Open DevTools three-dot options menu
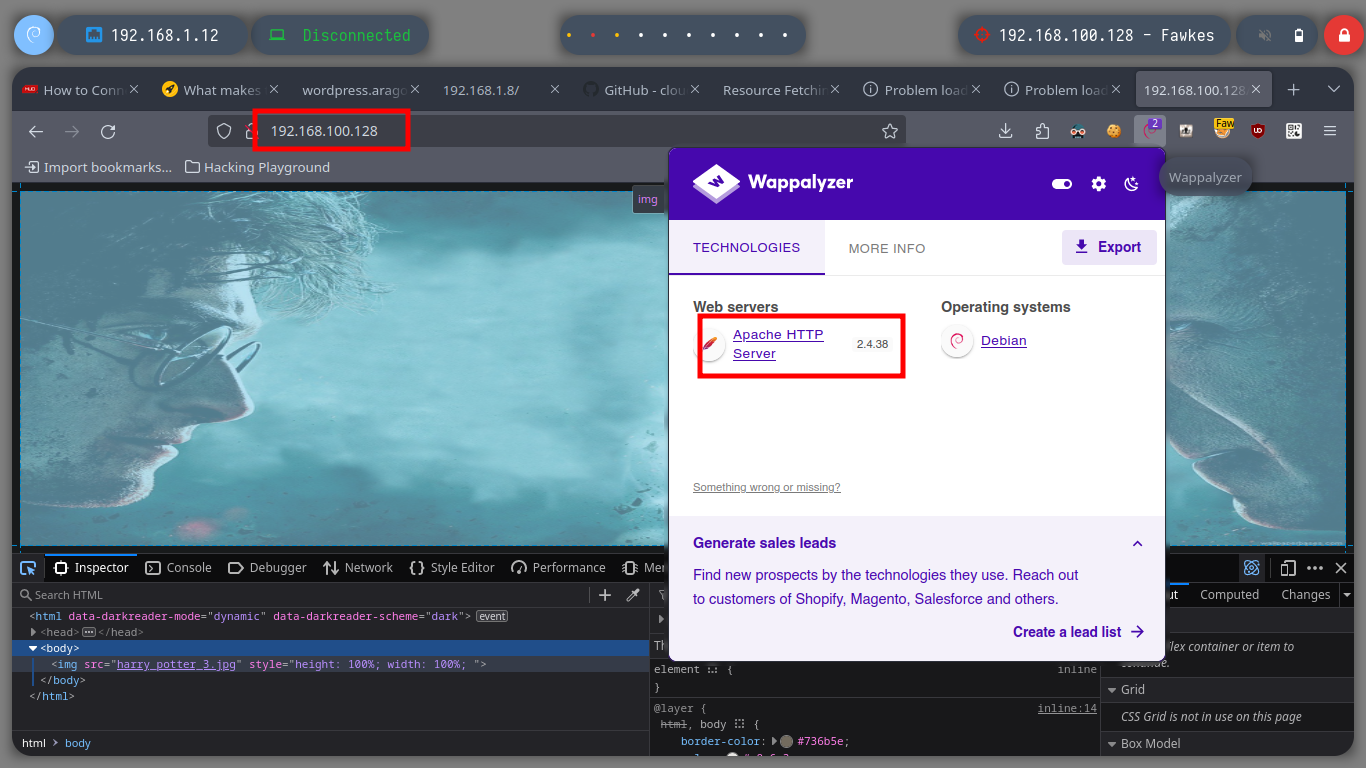 [x=1315, y=568]
